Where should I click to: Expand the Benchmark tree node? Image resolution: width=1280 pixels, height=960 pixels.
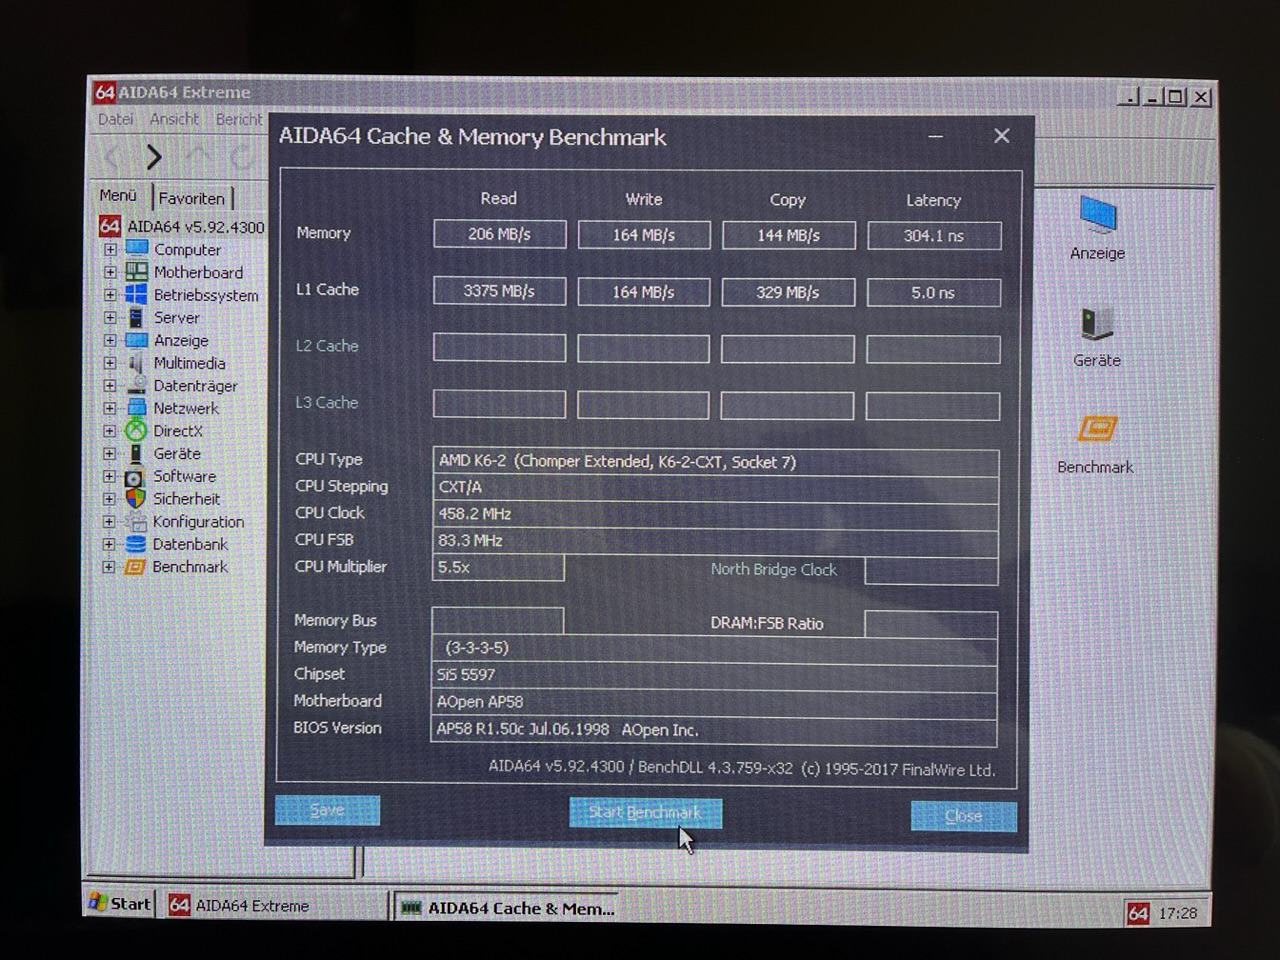(x=109, y=567)
